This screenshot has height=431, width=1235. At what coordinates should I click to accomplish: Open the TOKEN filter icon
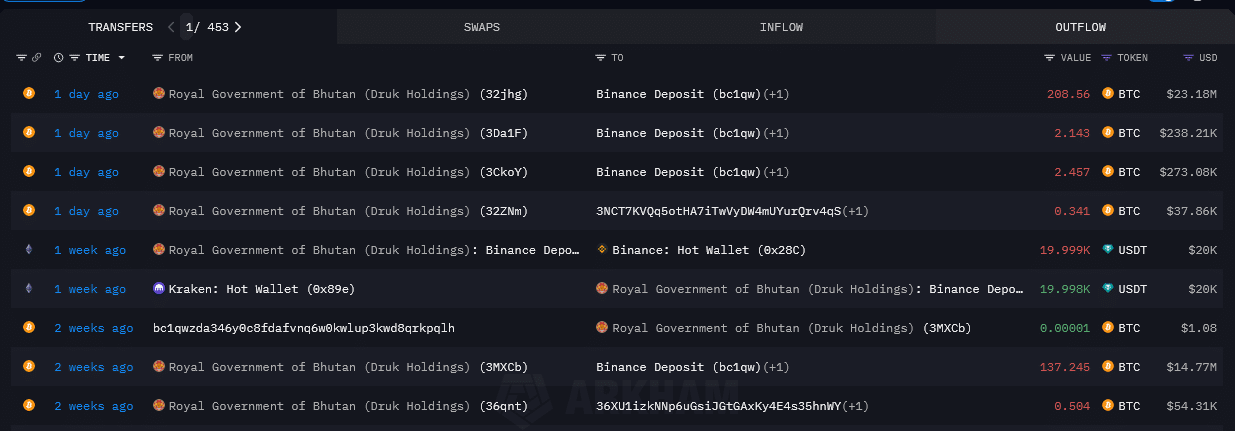(x=1106, y=58)
